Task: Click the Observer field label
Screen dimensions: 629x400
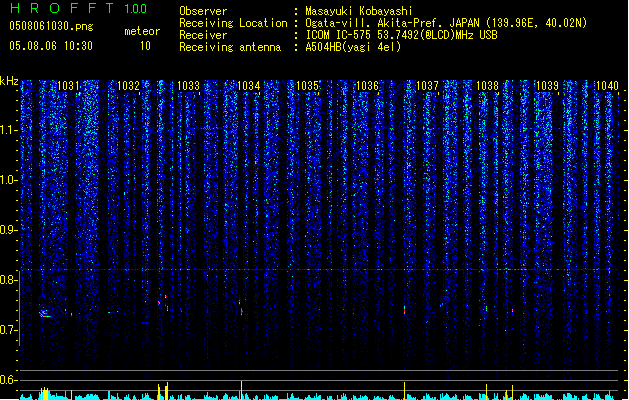Action: [x=203, y=11]
